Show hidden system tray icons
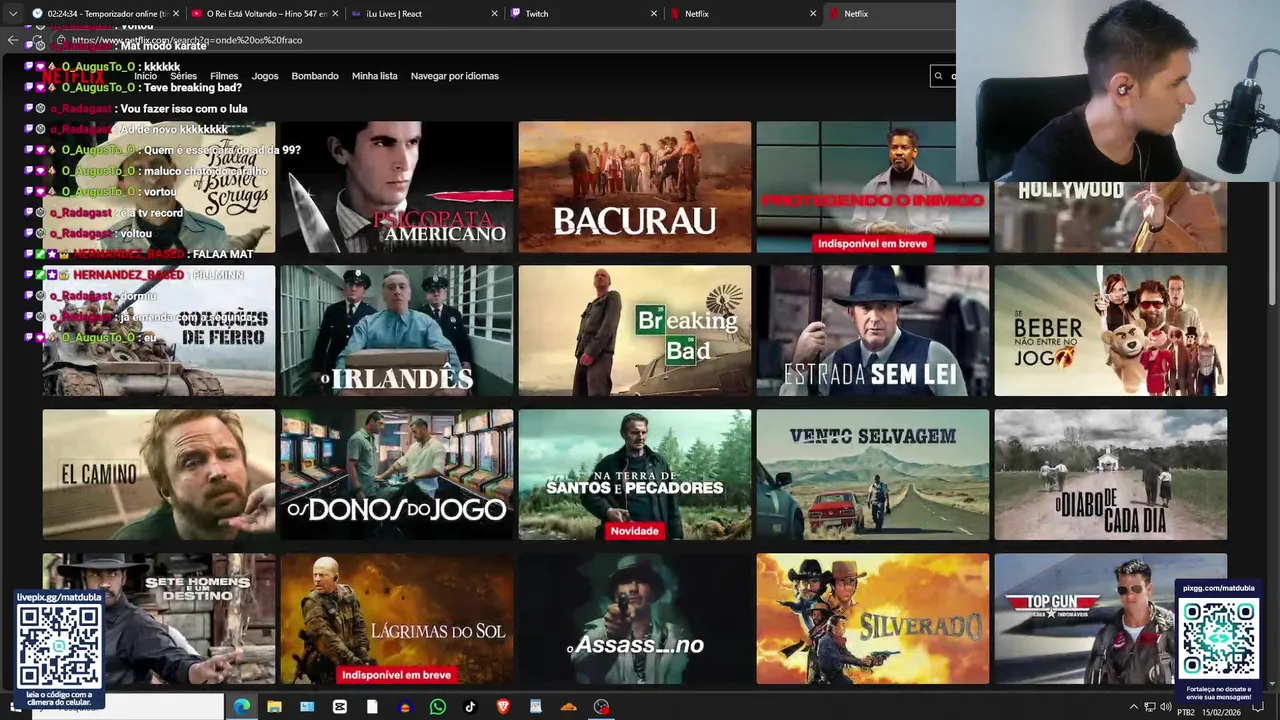Screen dimensions: 1280x720 click(x=1133, y=707)
